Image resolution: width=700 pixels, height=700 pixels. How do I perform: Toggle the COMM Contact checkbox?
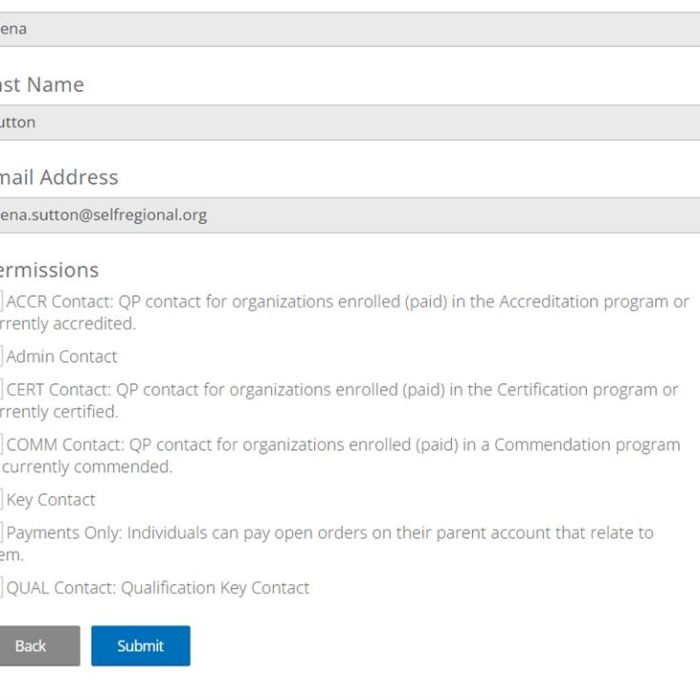(x=2, y=444)
